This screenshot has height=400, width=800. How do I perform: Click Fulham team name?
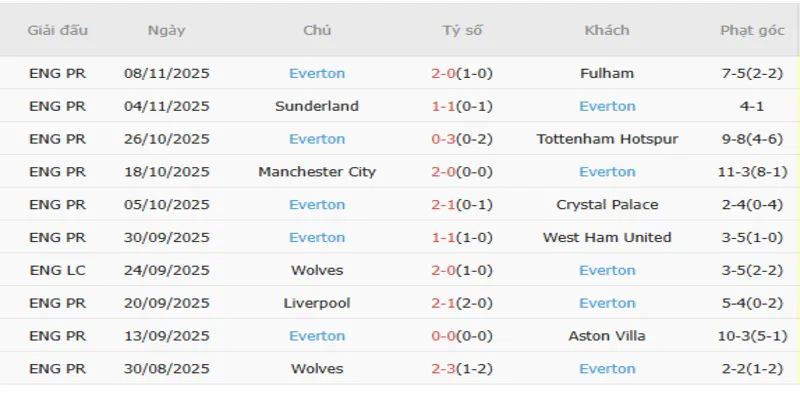click(x=607, y=73)
